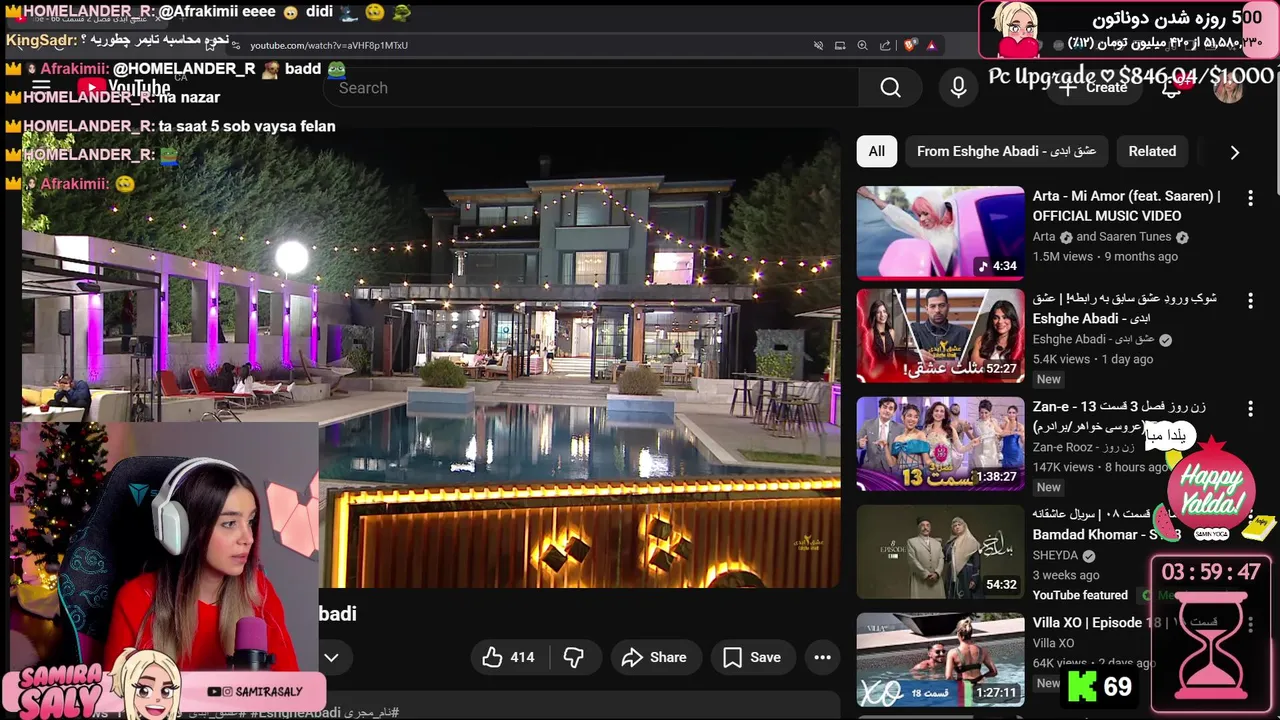This screenshot has height=720, width=1280.
Task: Click the Create button
Action: point(1096,88)
